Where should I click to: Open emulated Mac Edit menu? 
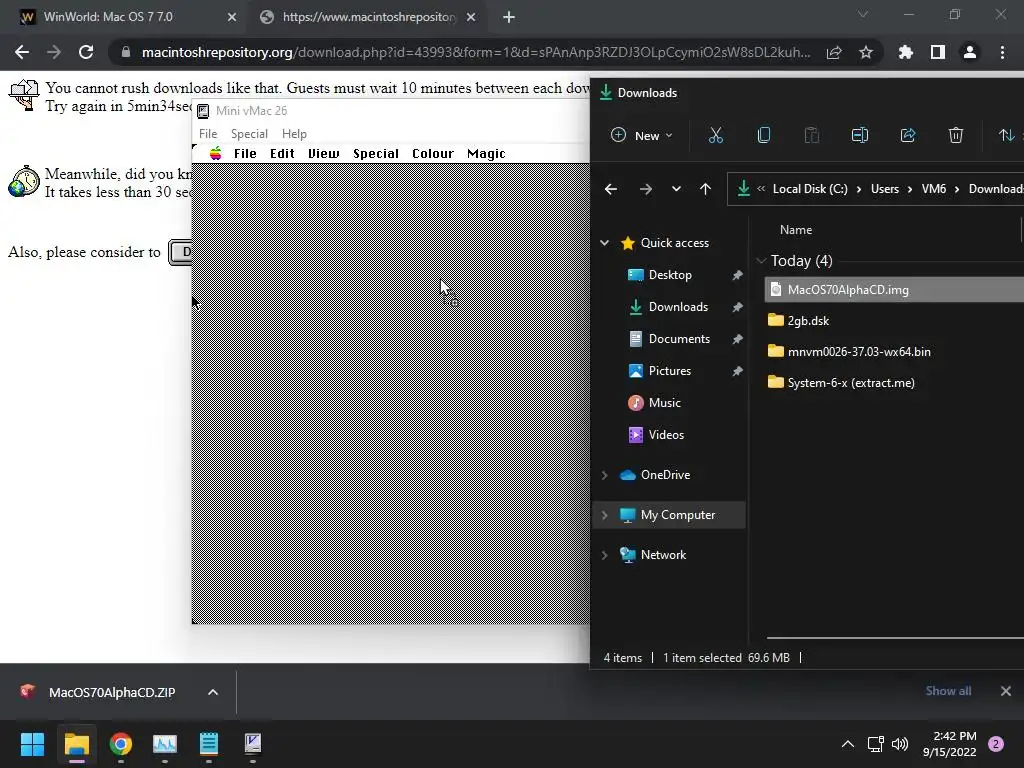coord(282,153)
